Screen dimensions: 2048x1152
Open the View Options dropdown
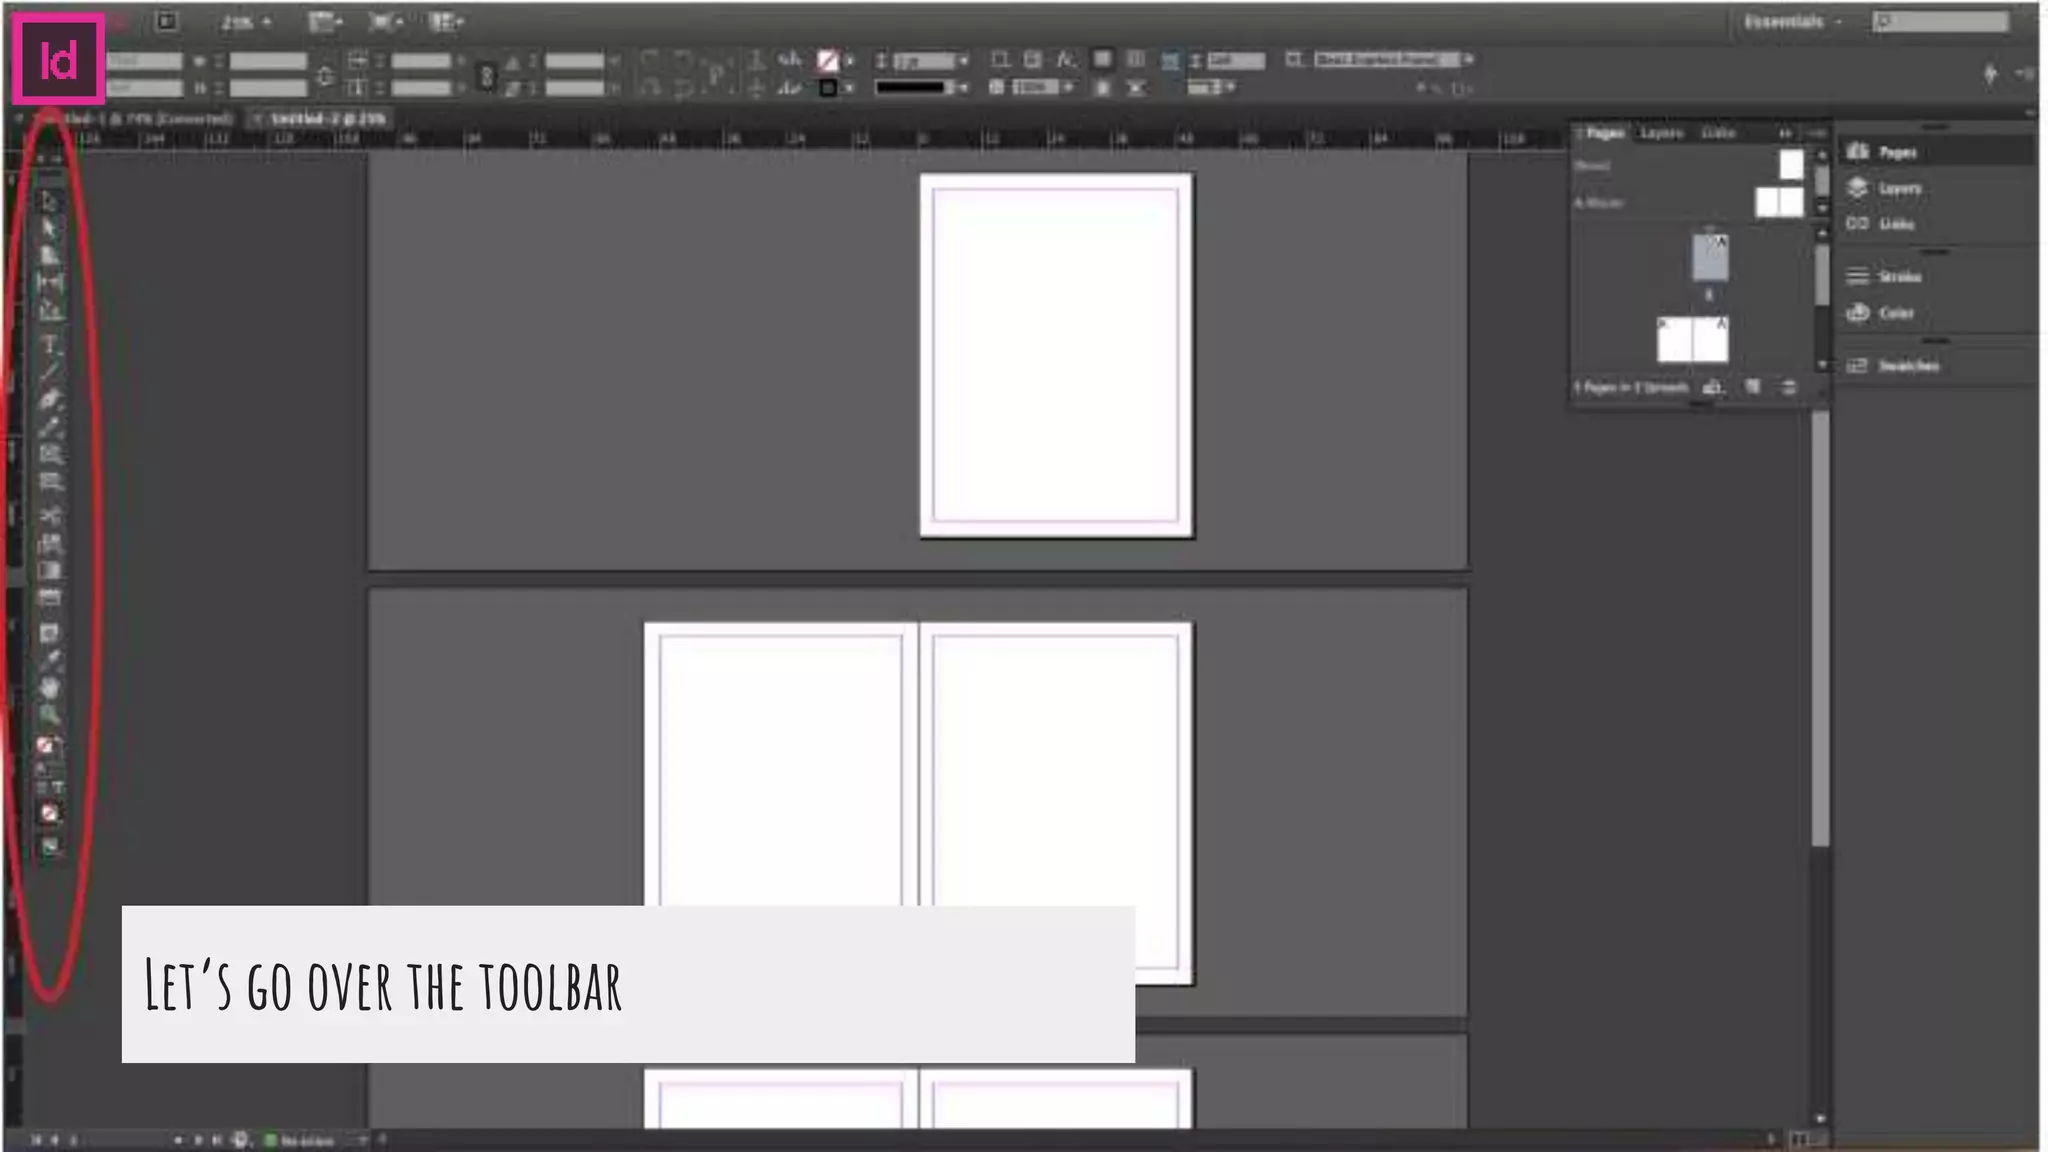point(325,22)
